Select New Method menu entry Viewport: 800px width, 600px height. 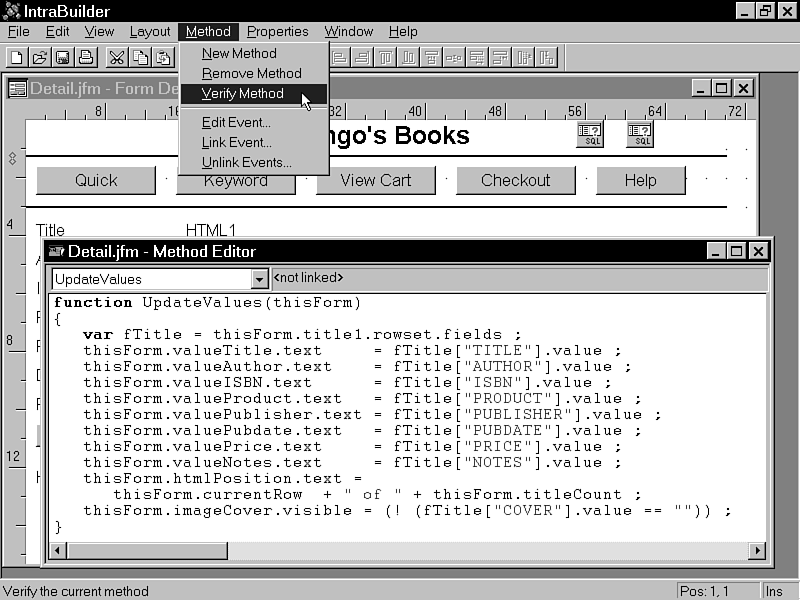tap(239, 54)
